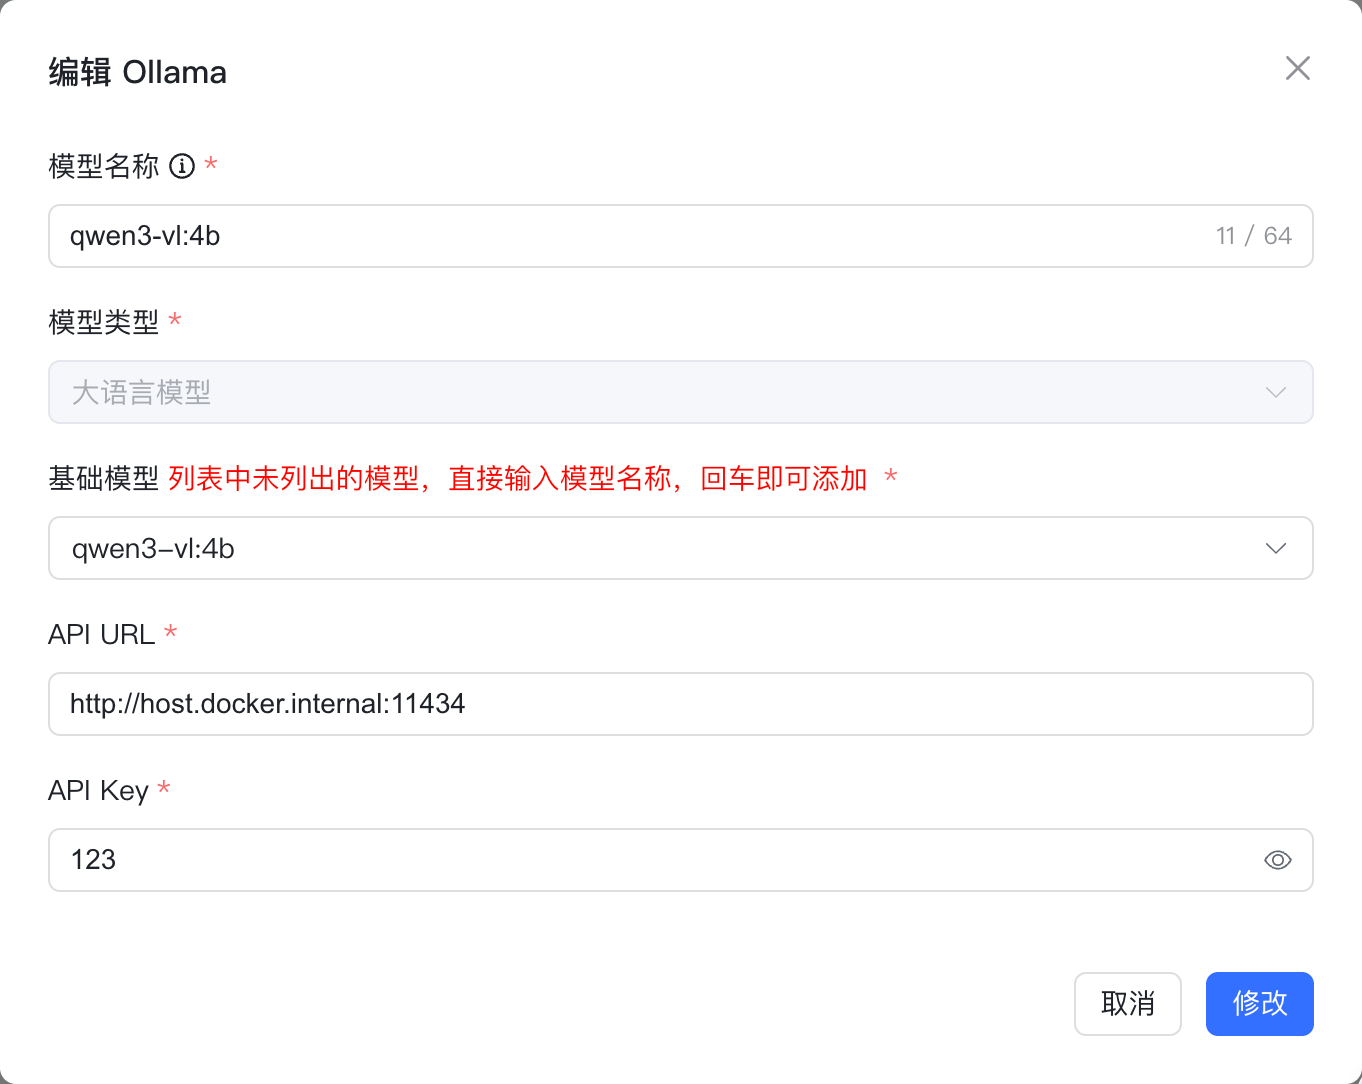1362x1084 pixels.
Task: Show the API Key with eye icon
Action: tap(1277, 860)
